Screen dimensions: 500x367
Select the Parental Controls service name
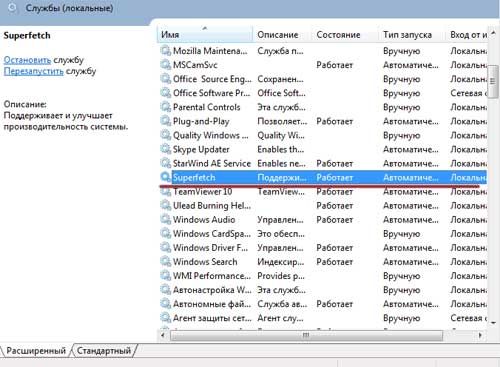(207, 107)
